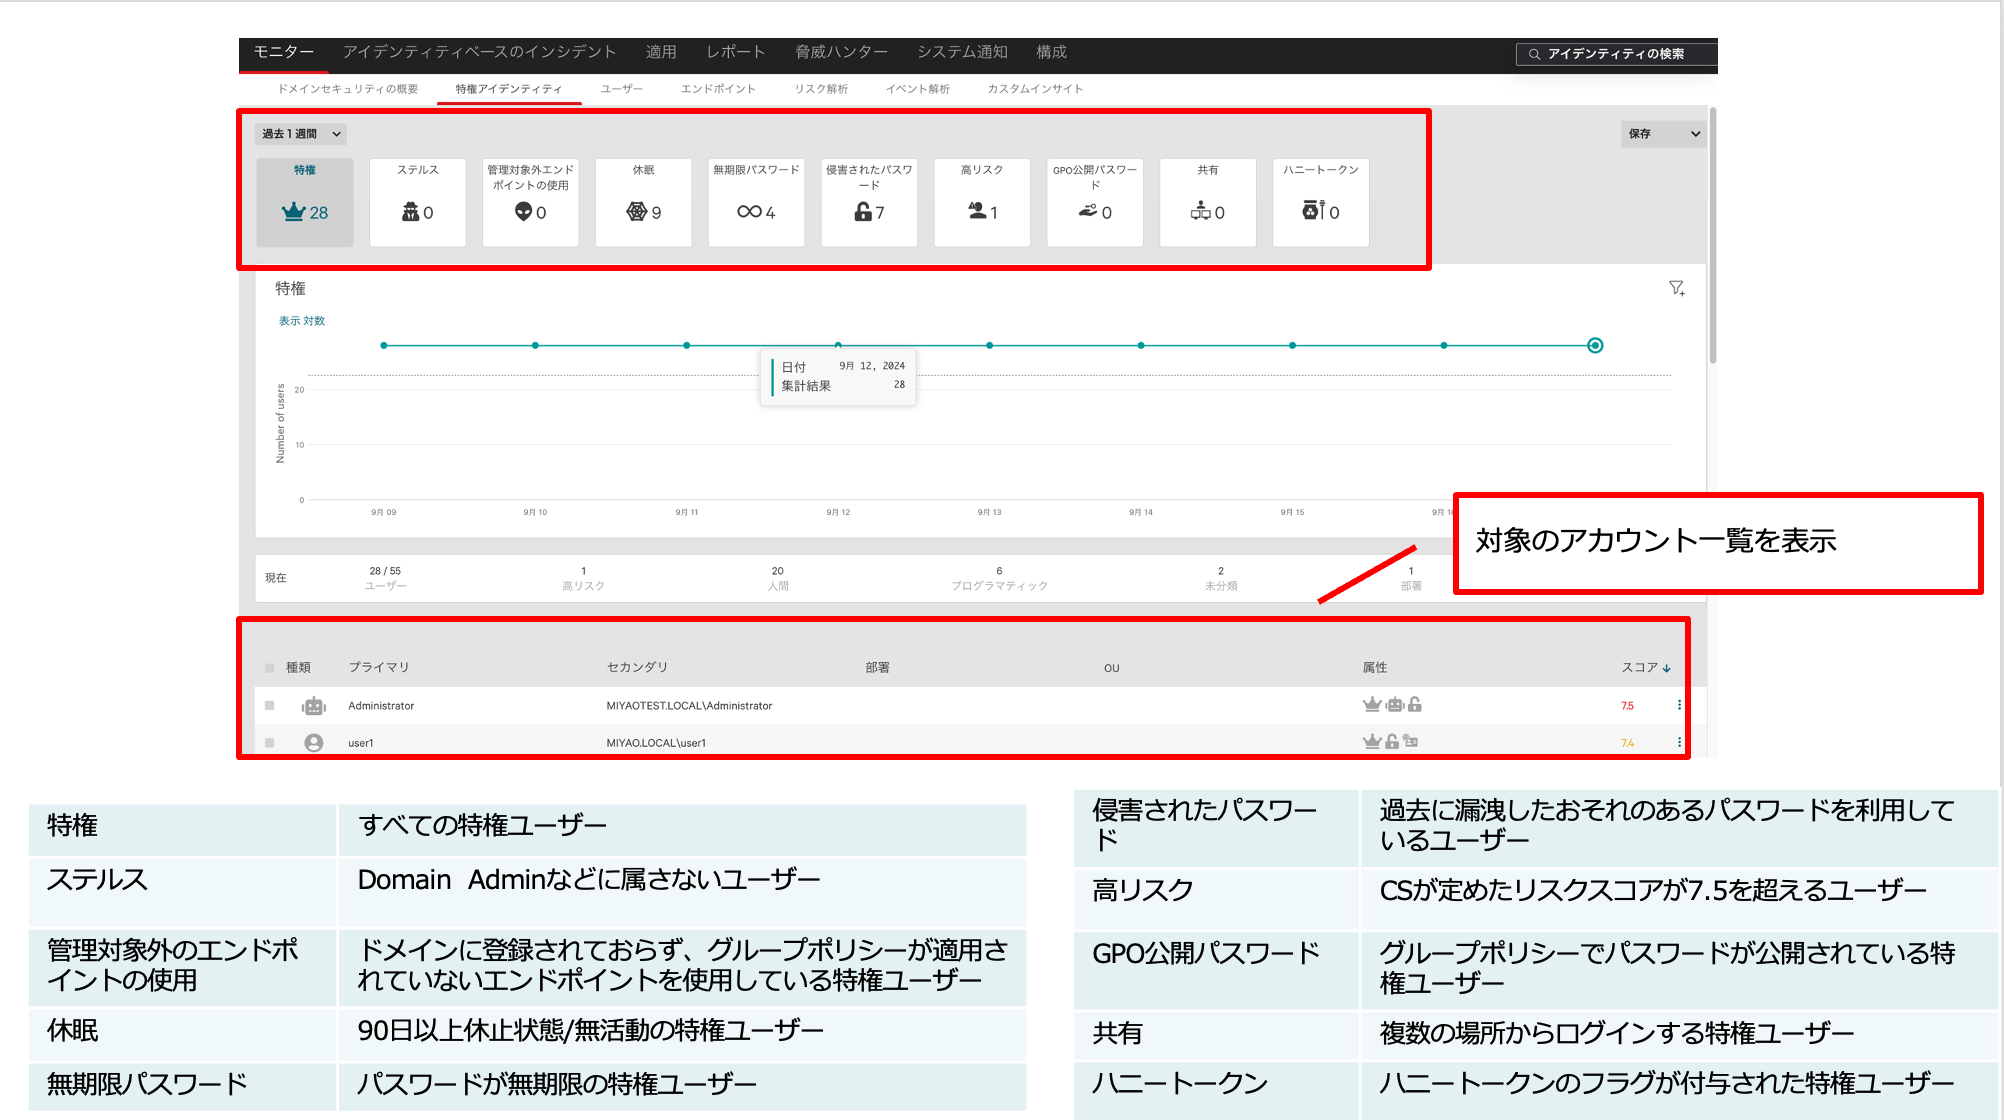This screenshot has width=2004, height=1120.
Task: Click the open padlock icon for 侵害されたパスワード
Action: [x=863, y=211]
